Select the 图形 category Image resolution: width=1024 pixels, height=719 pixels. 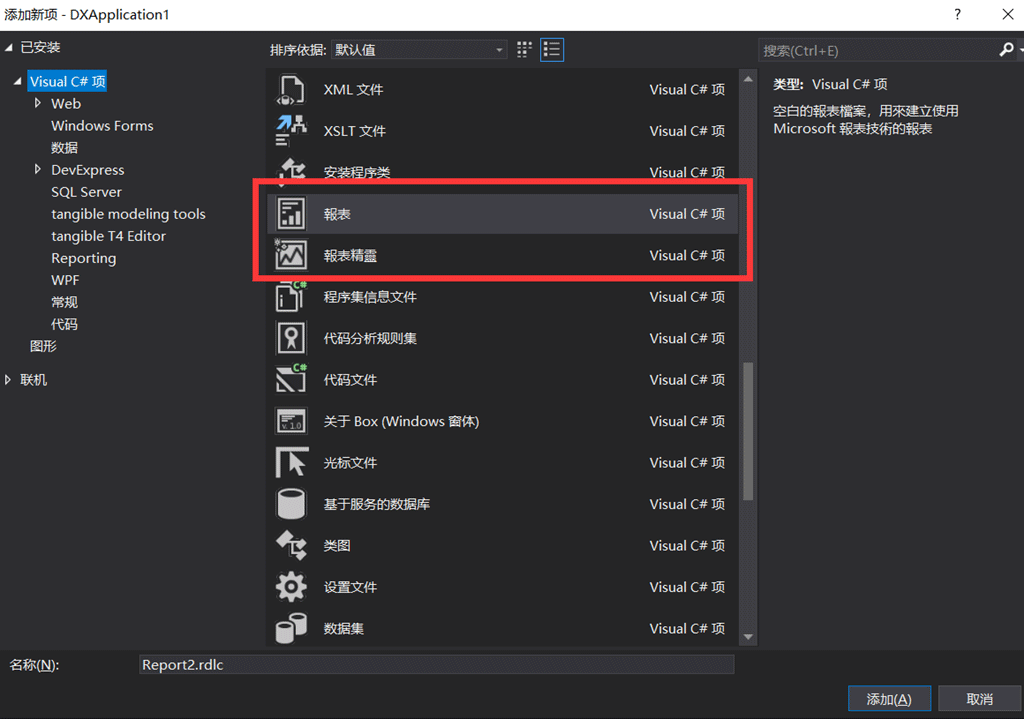coord(43,346)
